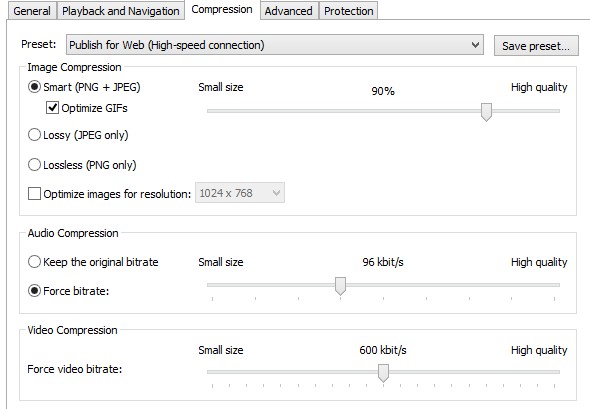The image size is (590, 409).
Task: Select the Force bitrate radio button
Action: (x=34, y=291)
